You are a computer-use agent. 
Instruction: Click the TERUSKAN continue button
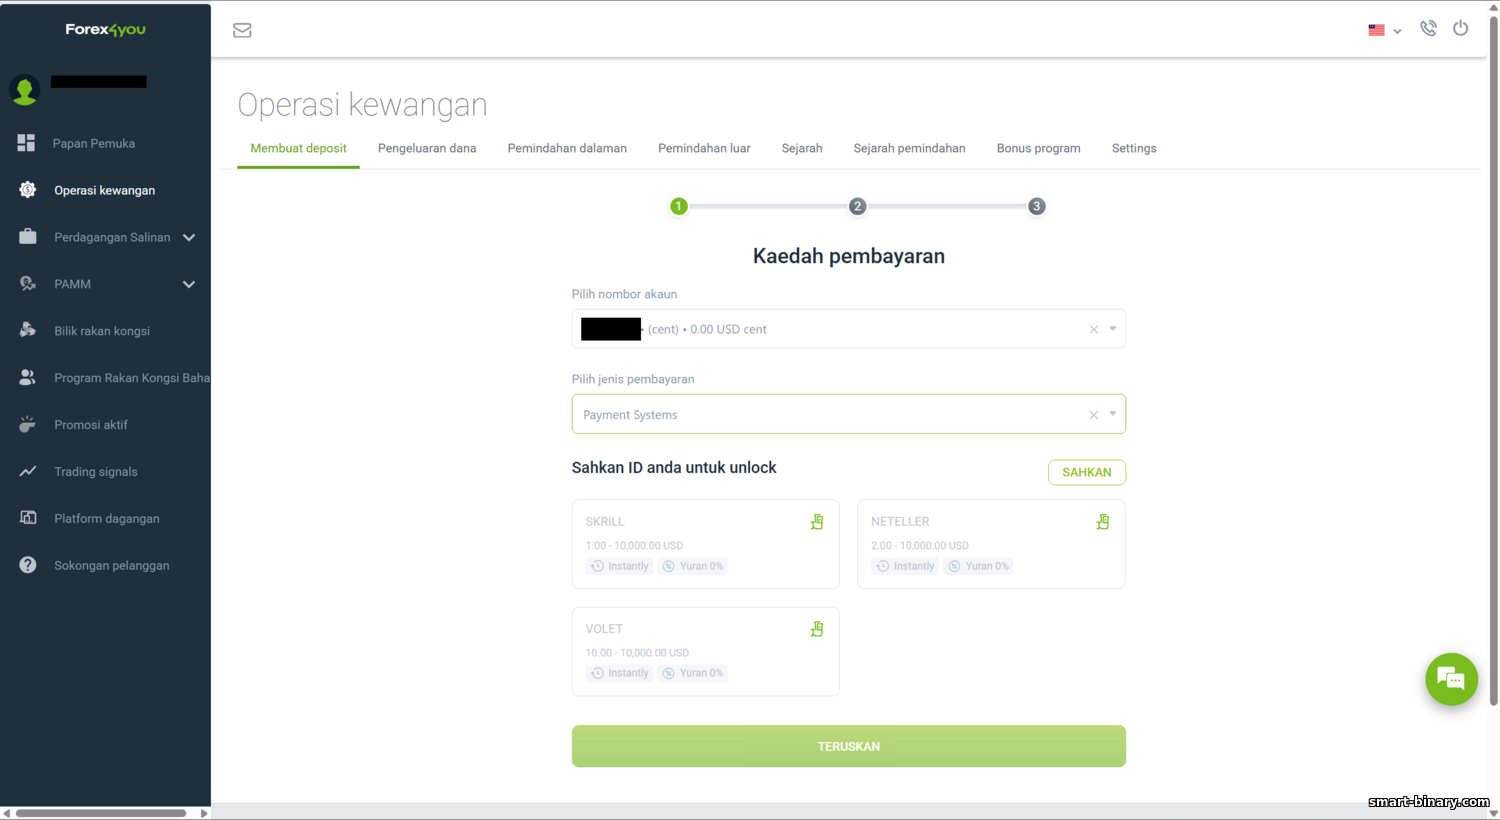coord(848,746)
